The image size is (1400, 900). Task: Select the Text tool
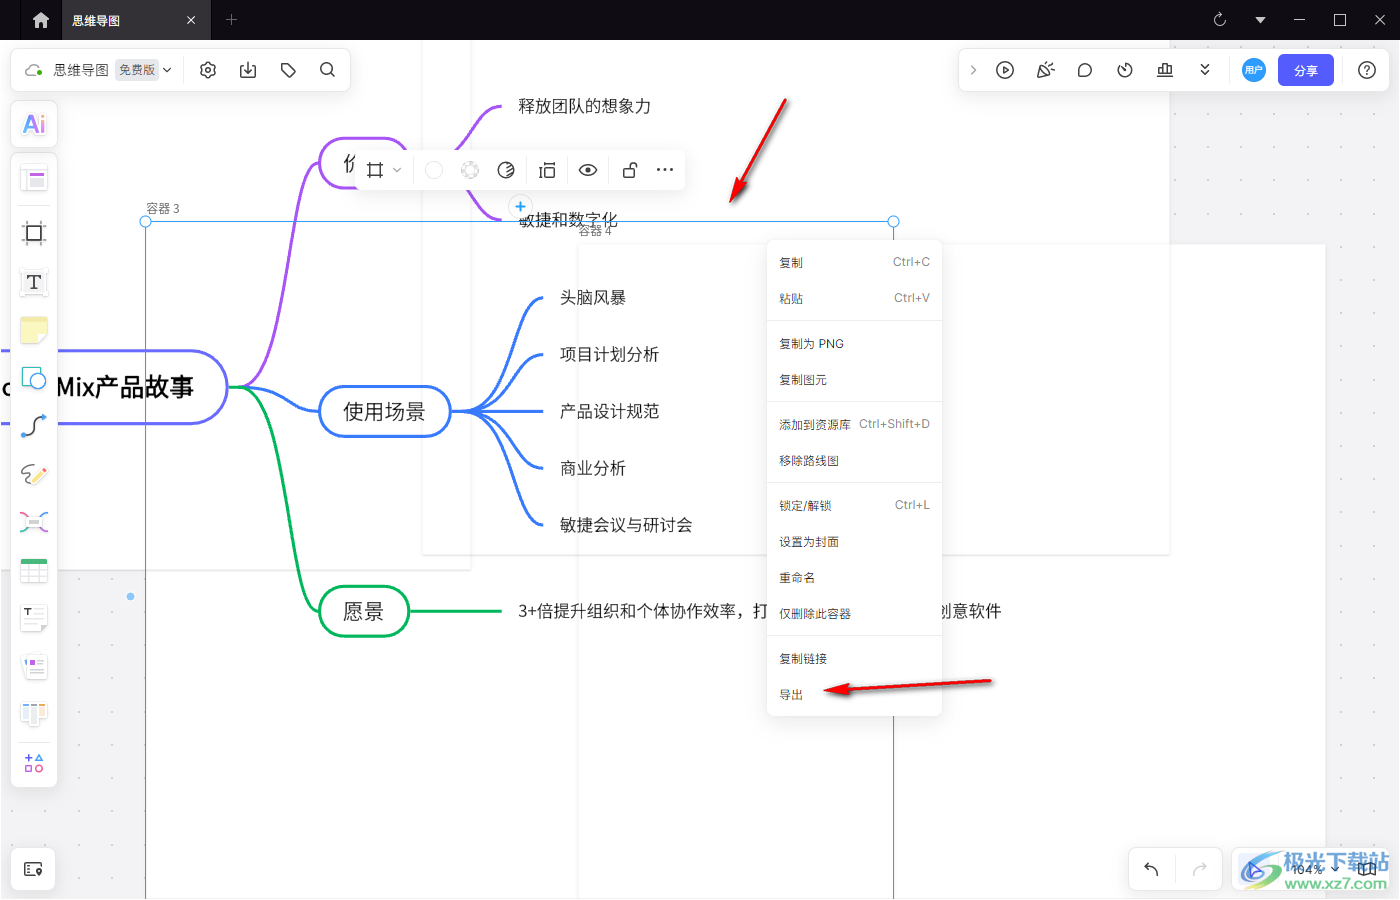coord(34,282)
